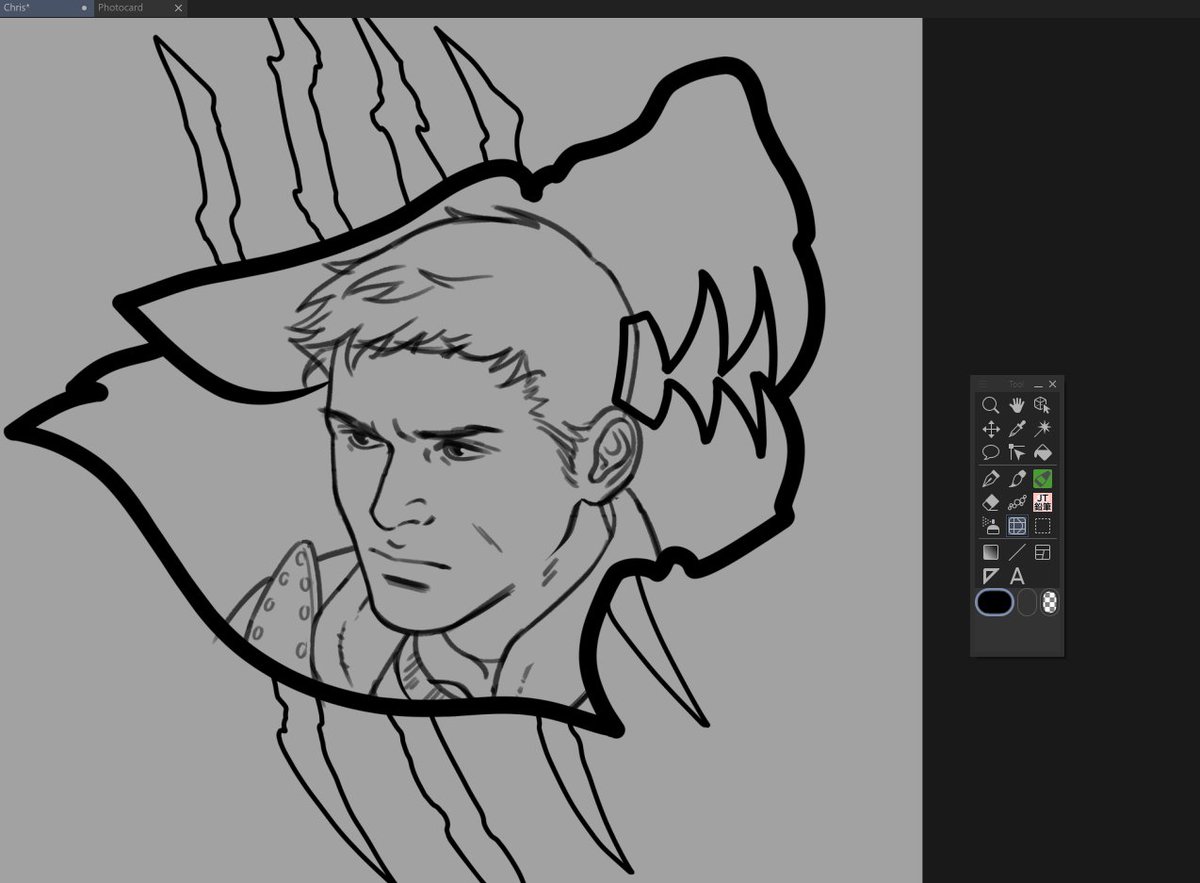Image resolution: width=1200 pixels, height=883 pixels.
Task: Select the Operation object cube tool
Action: (x=1043, y=405)
